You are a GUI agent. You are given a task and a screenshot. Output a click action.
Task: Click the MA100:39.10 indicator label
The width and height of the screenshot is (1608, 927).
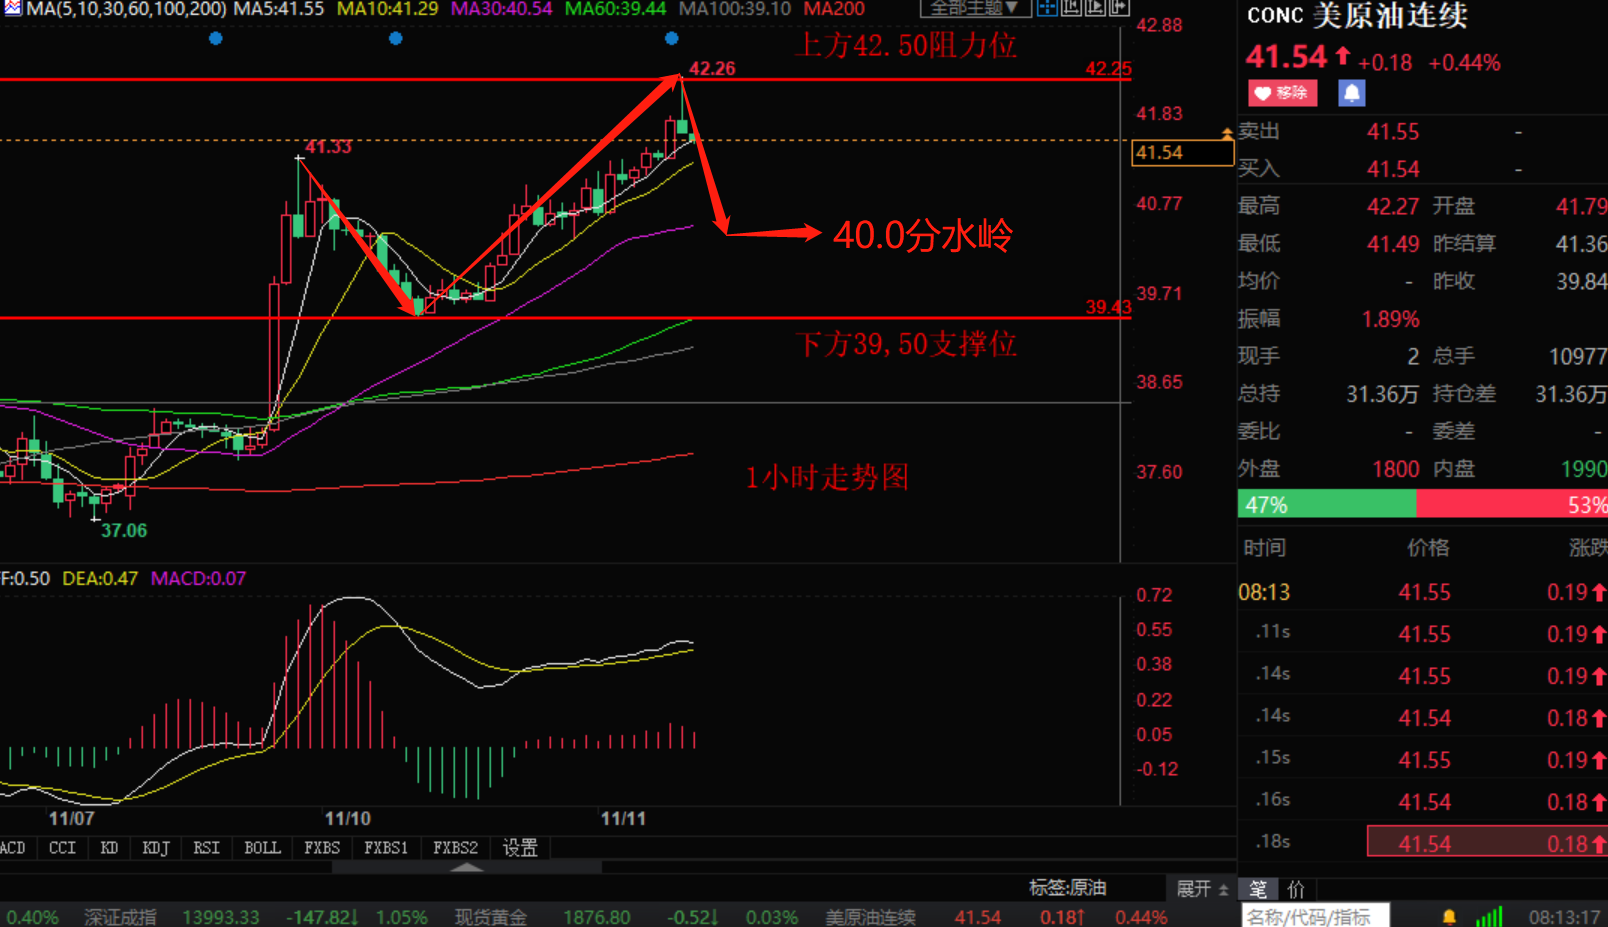(x=735, y=9)
